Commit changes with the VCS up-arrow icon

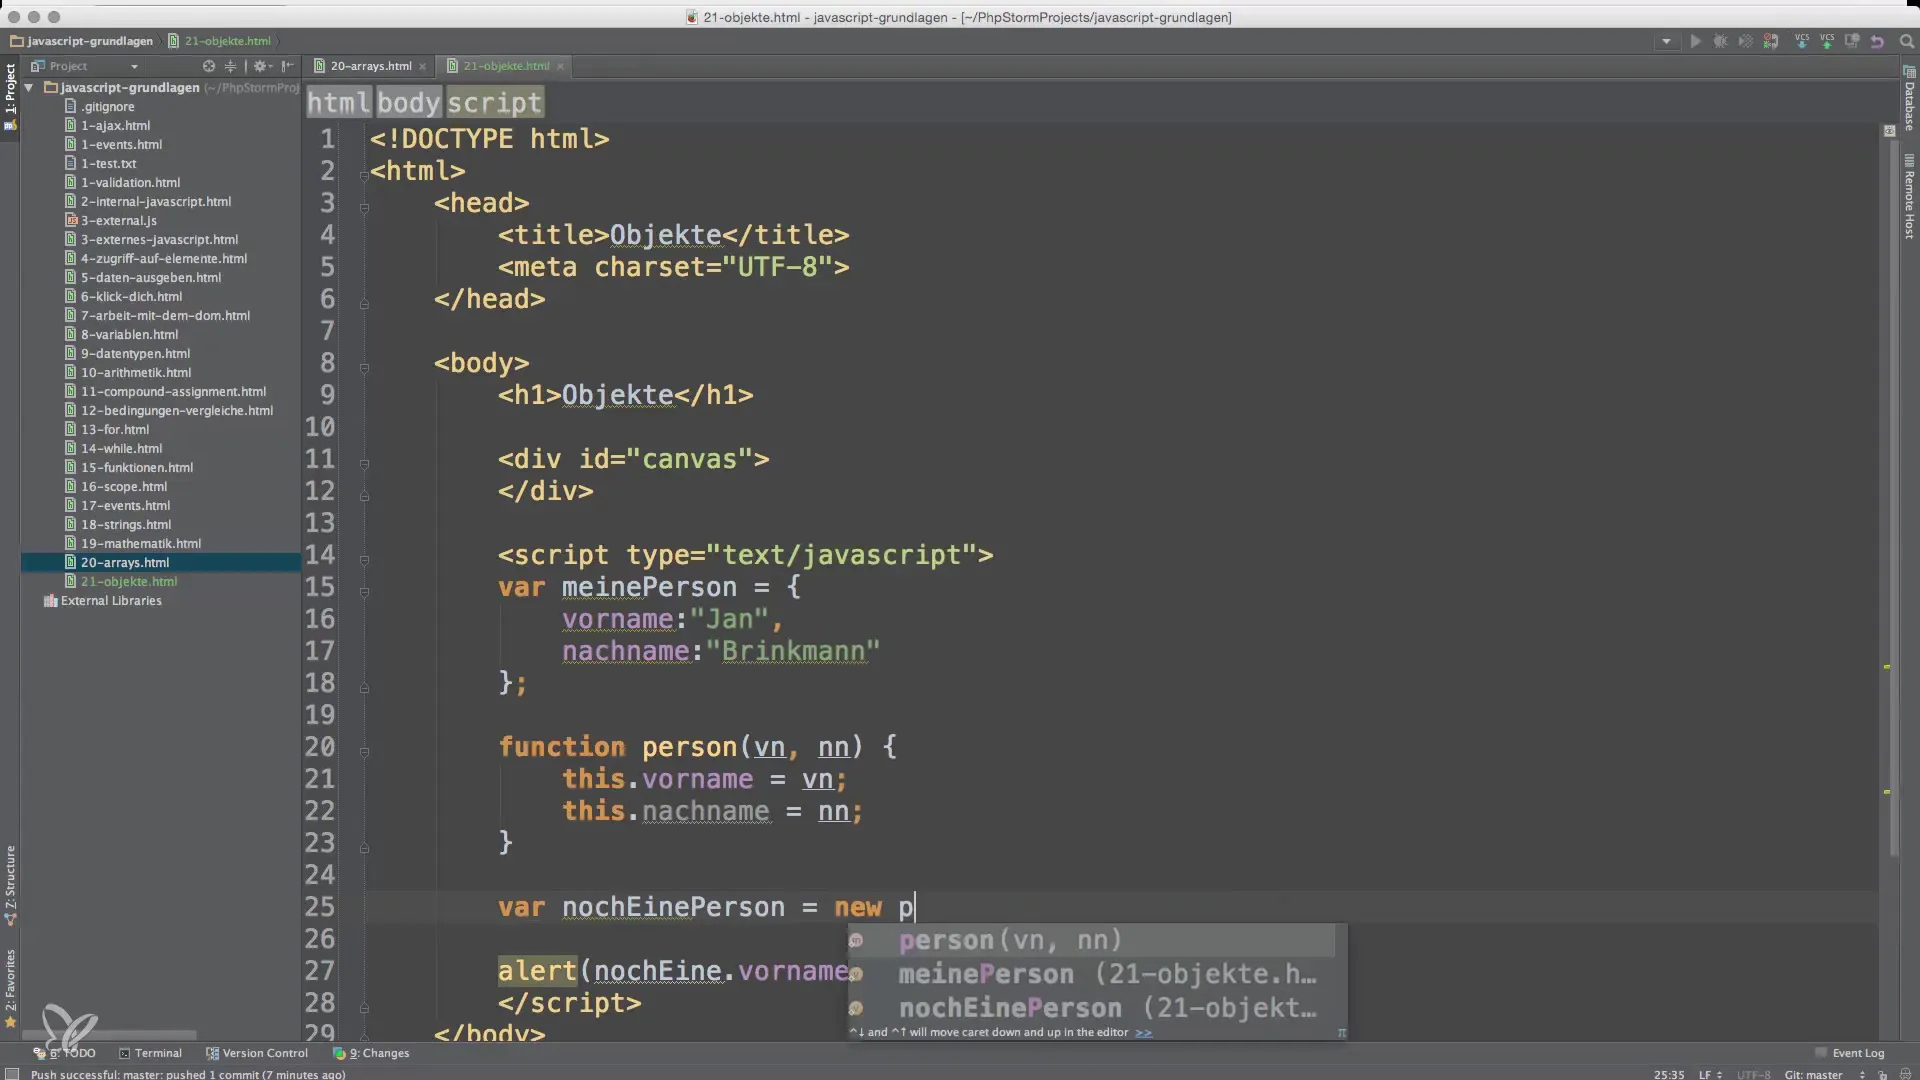tap(1827, 41)
